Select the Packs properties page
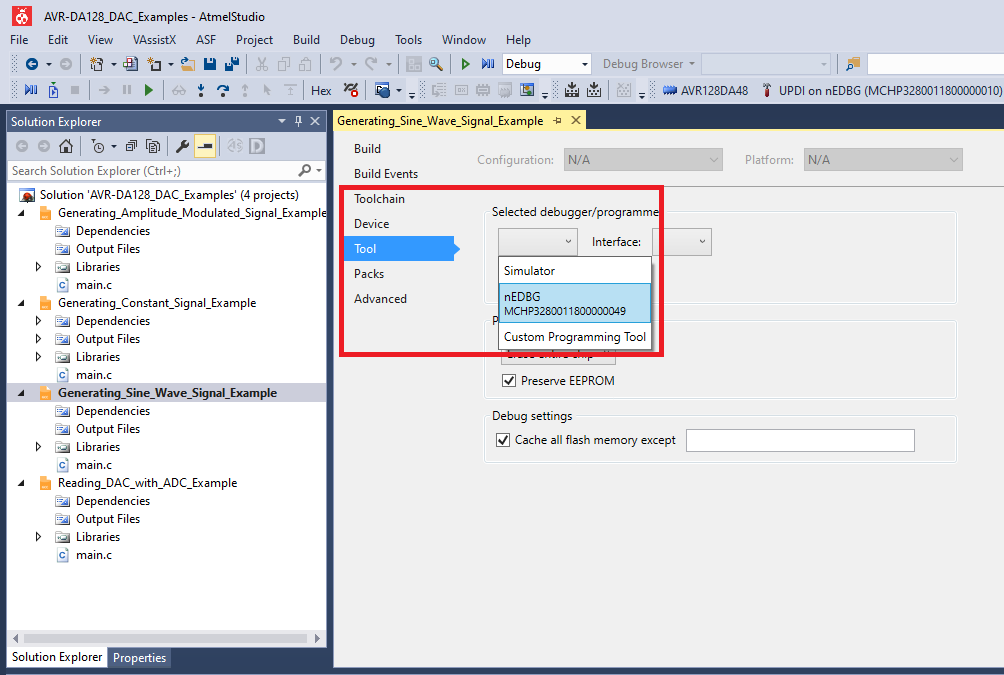1004x675 pixels. [369, 273]
